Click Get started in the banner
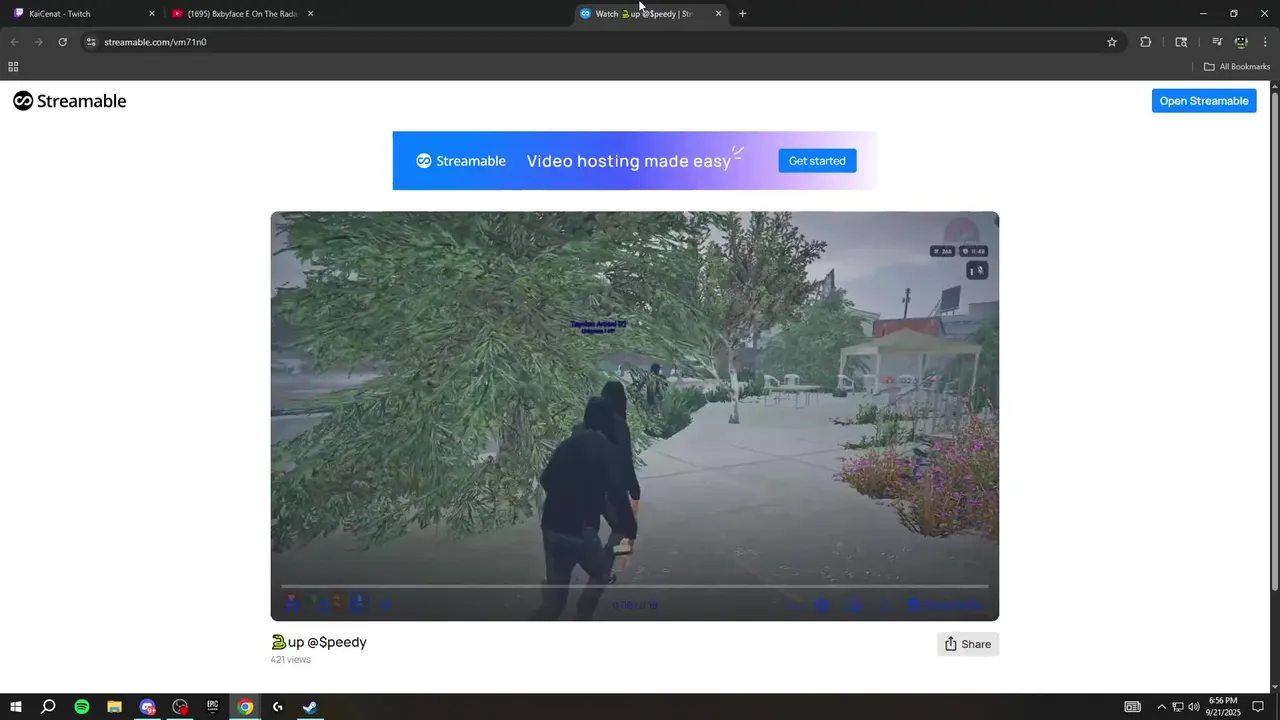The image size is (1280, 720). (817, 161)
